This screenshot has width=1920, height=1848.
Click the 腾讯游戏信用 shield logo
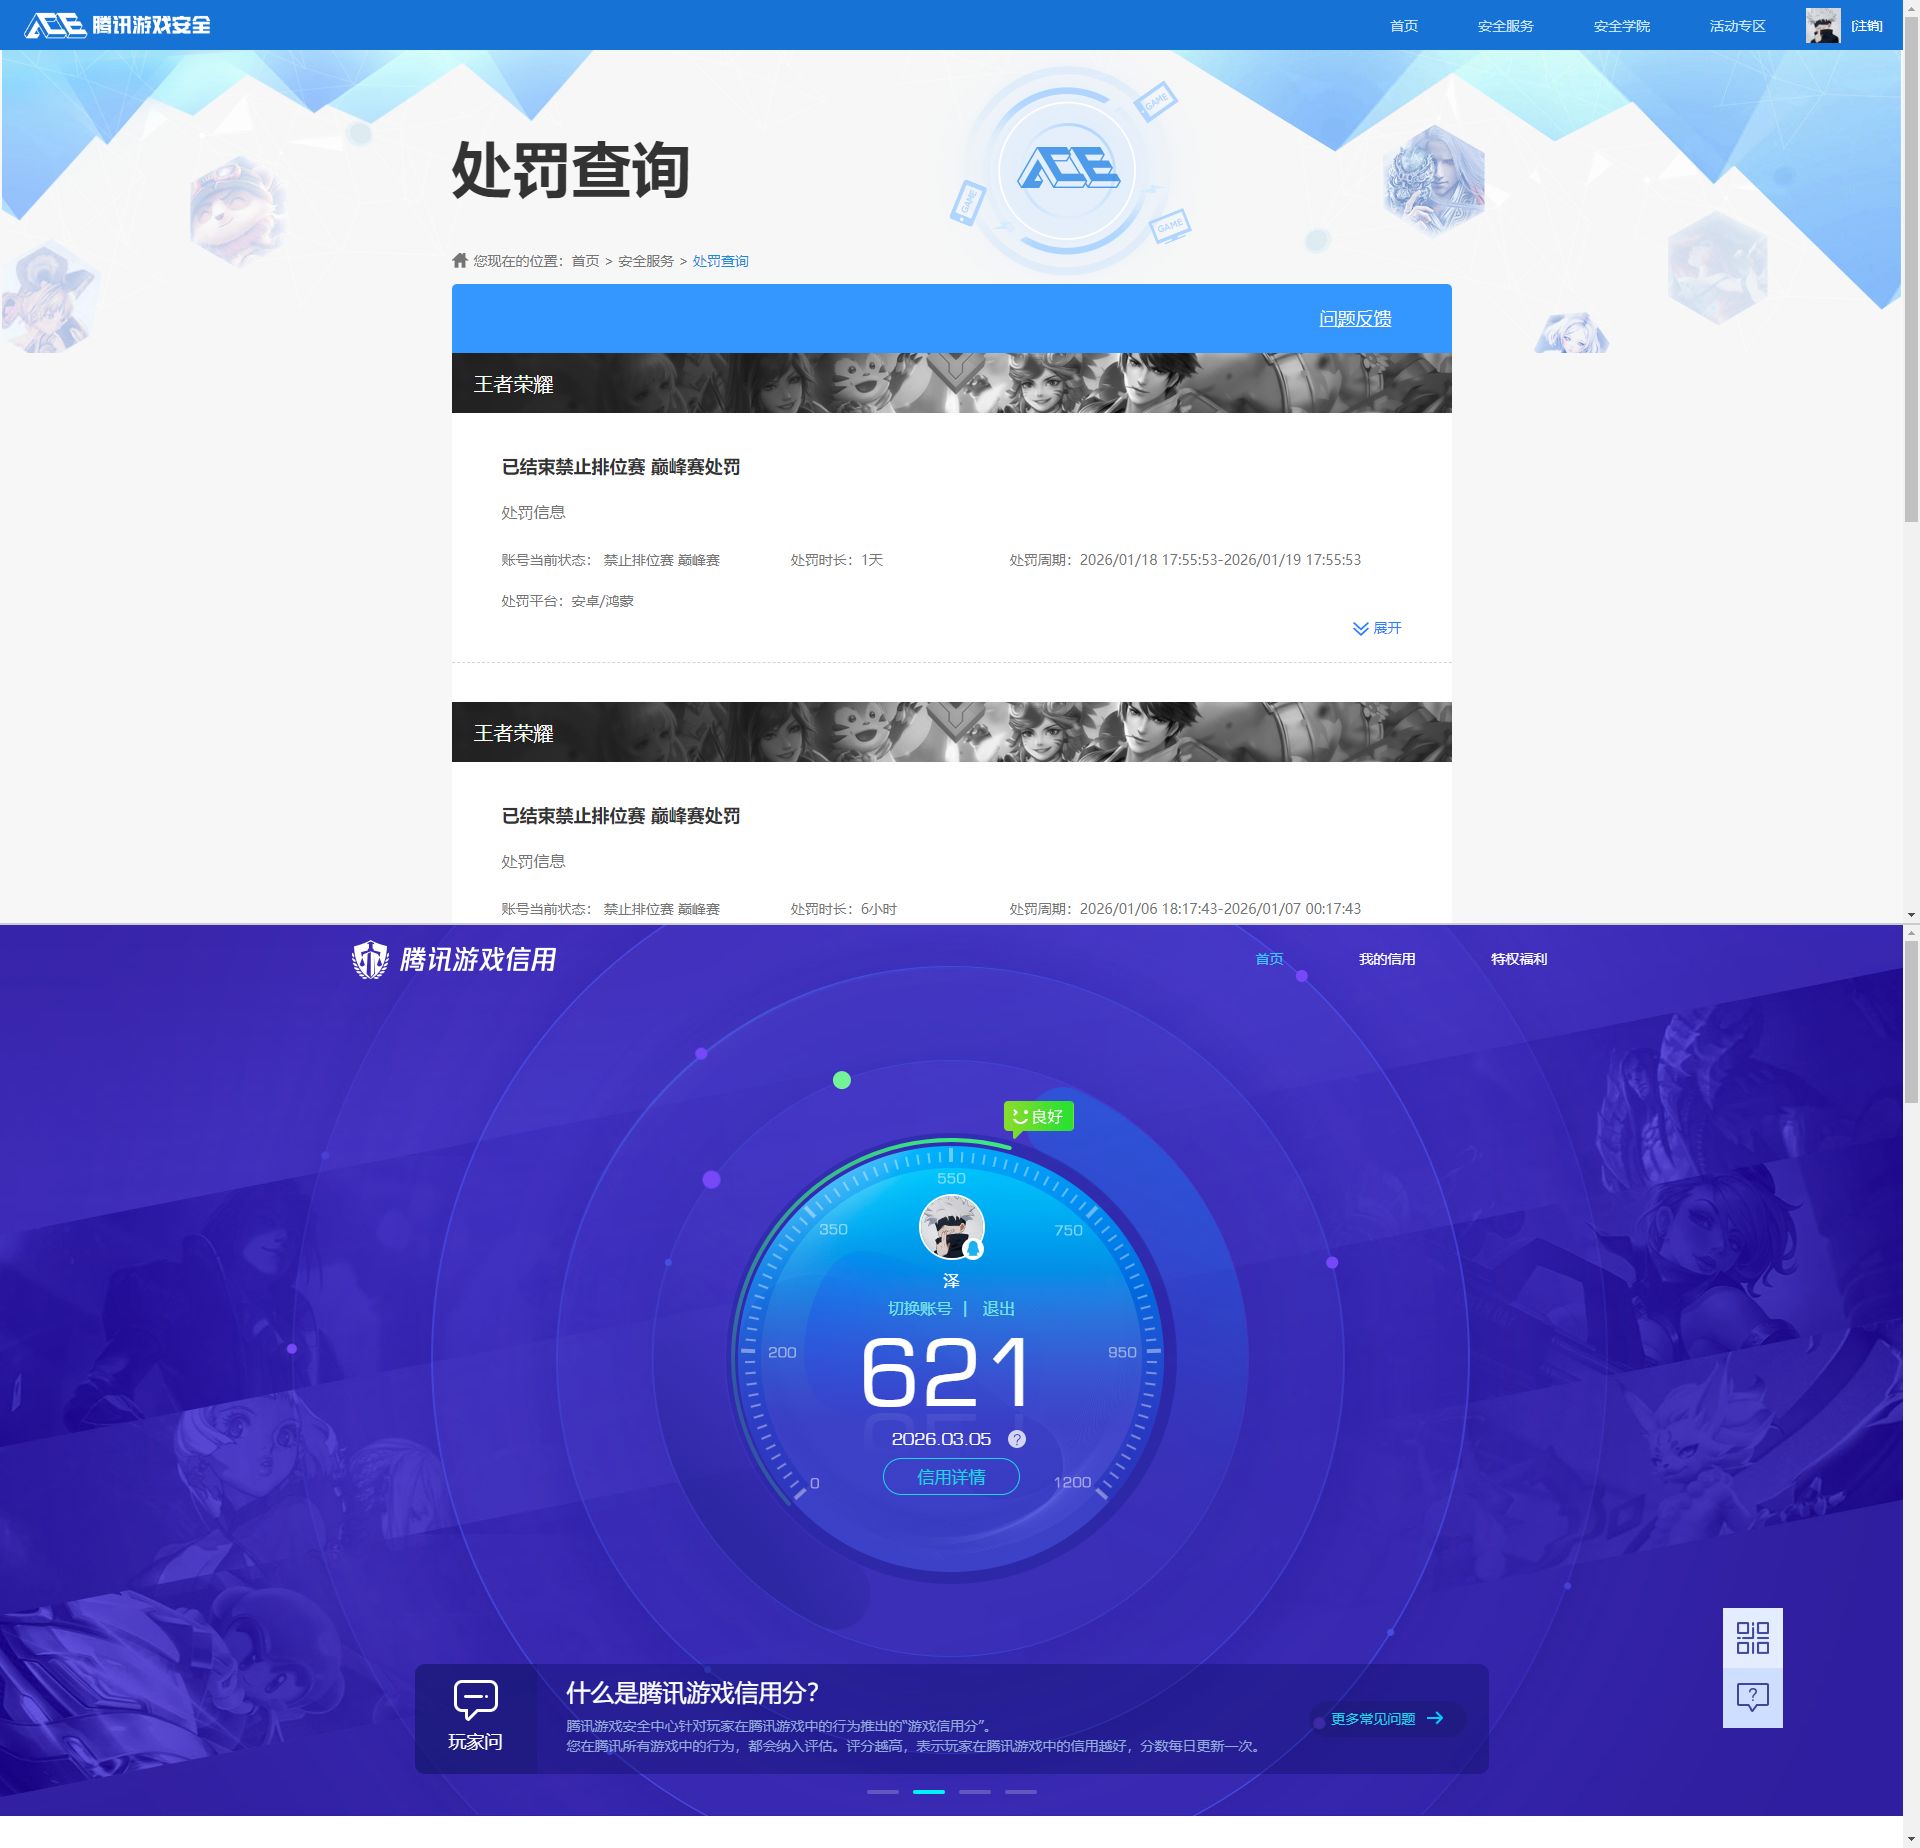tap(371, 957)
